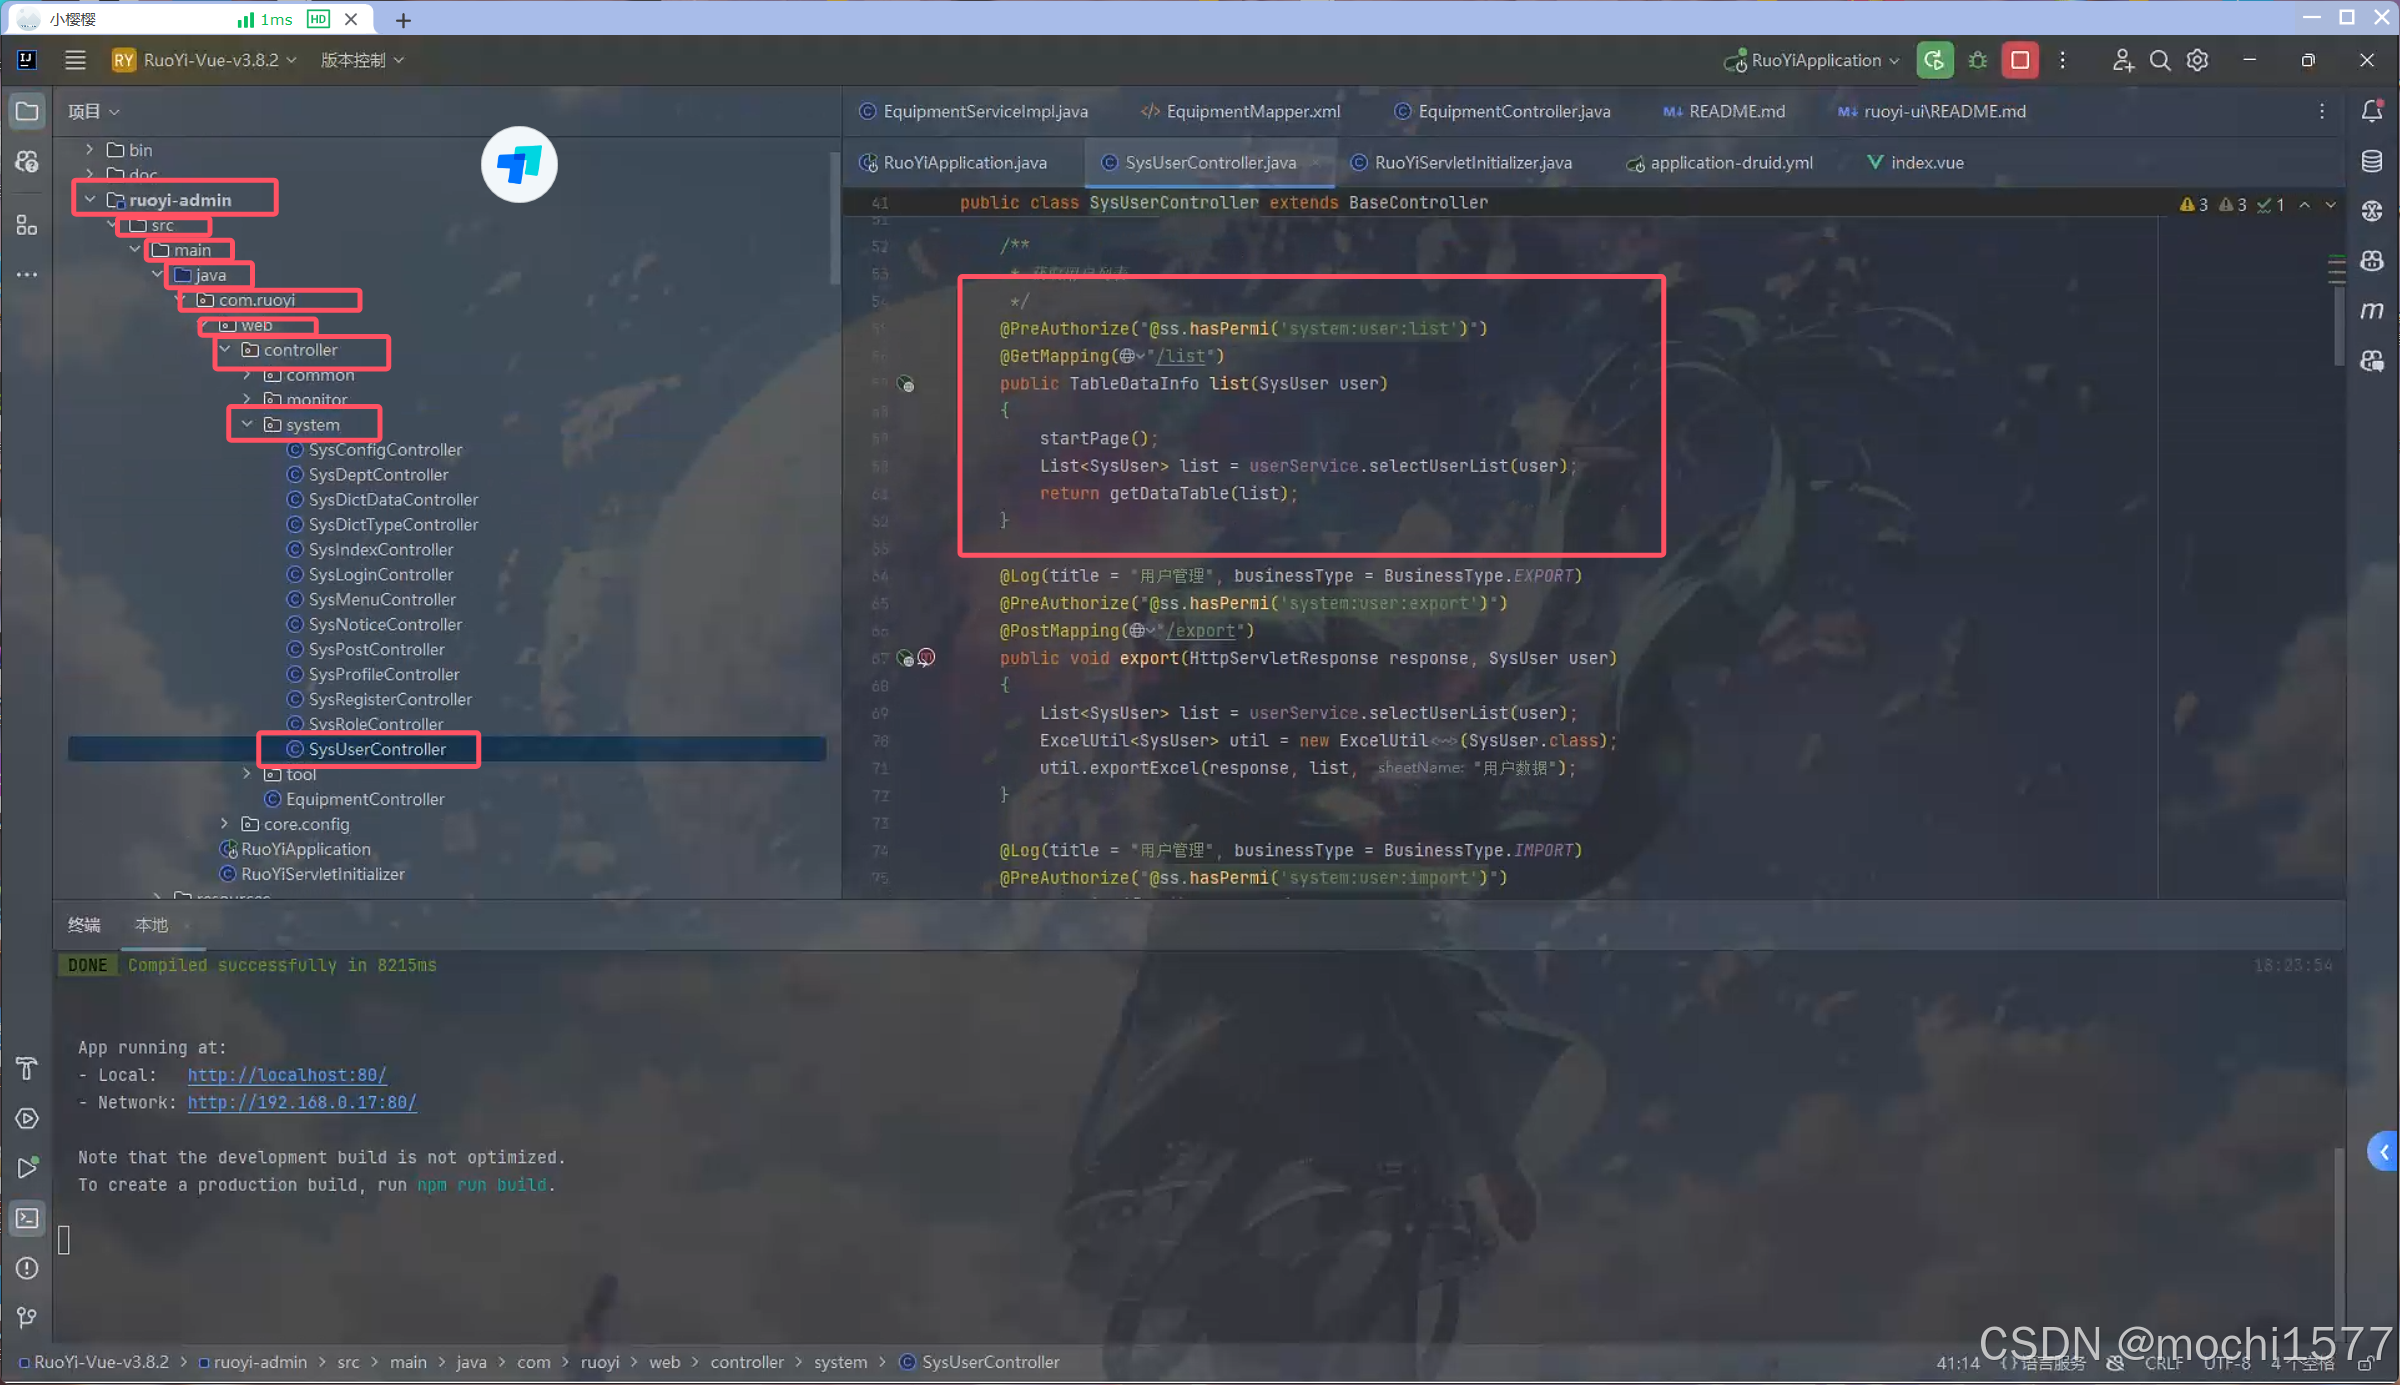
Task: Toggle the main hamburger menu
Action: 75,60
